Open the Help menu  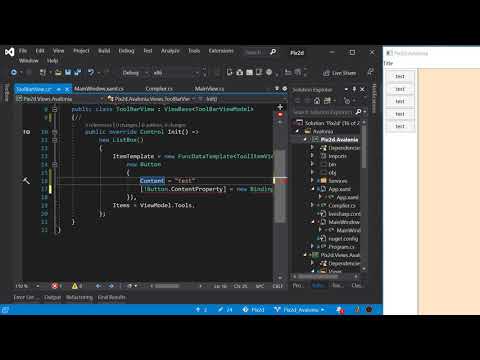[x=52, y=61]
